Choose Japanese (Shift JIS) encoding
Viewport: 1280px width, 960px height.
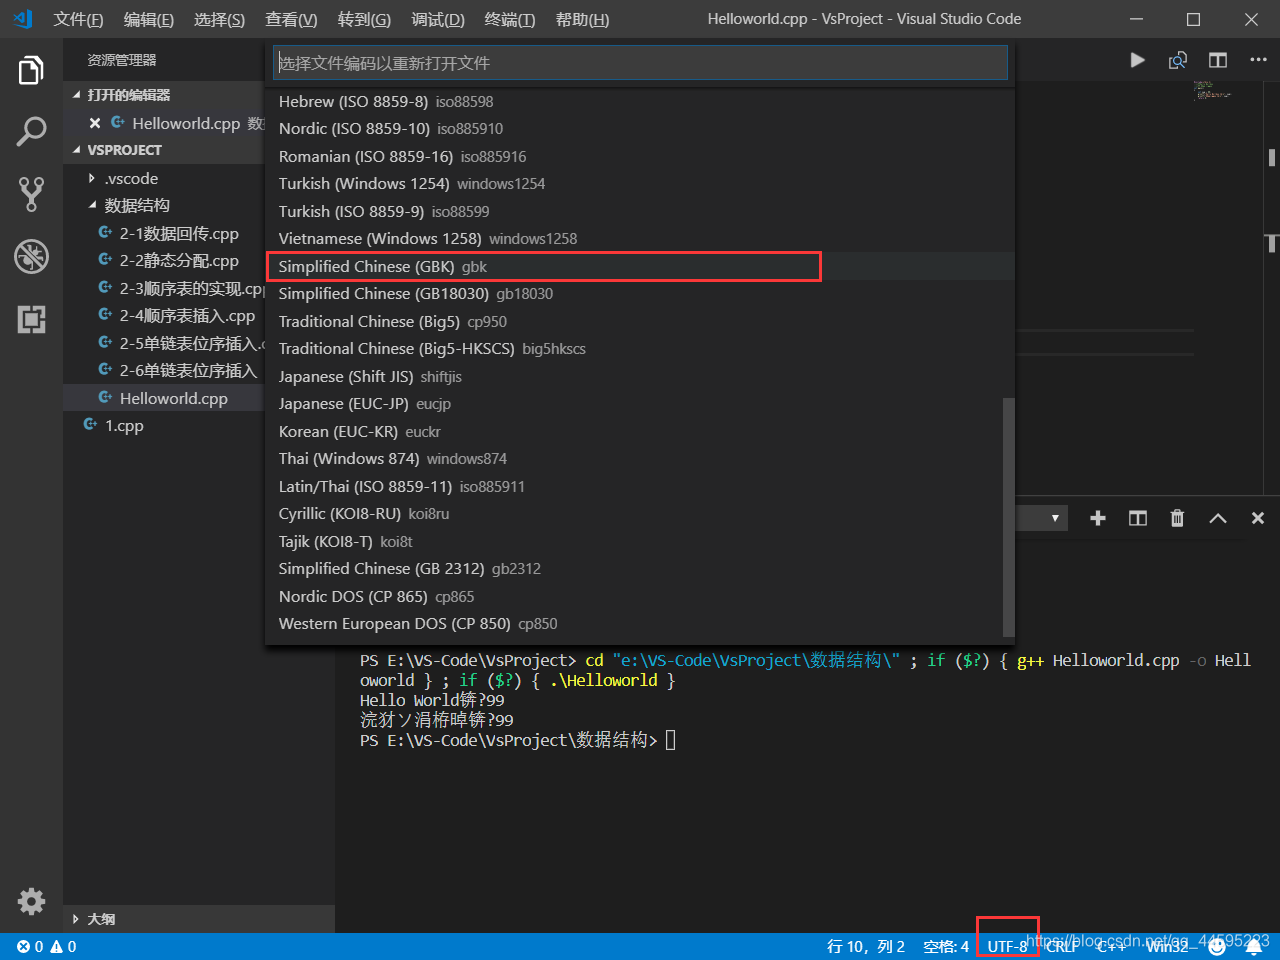(x=640, y=376)
